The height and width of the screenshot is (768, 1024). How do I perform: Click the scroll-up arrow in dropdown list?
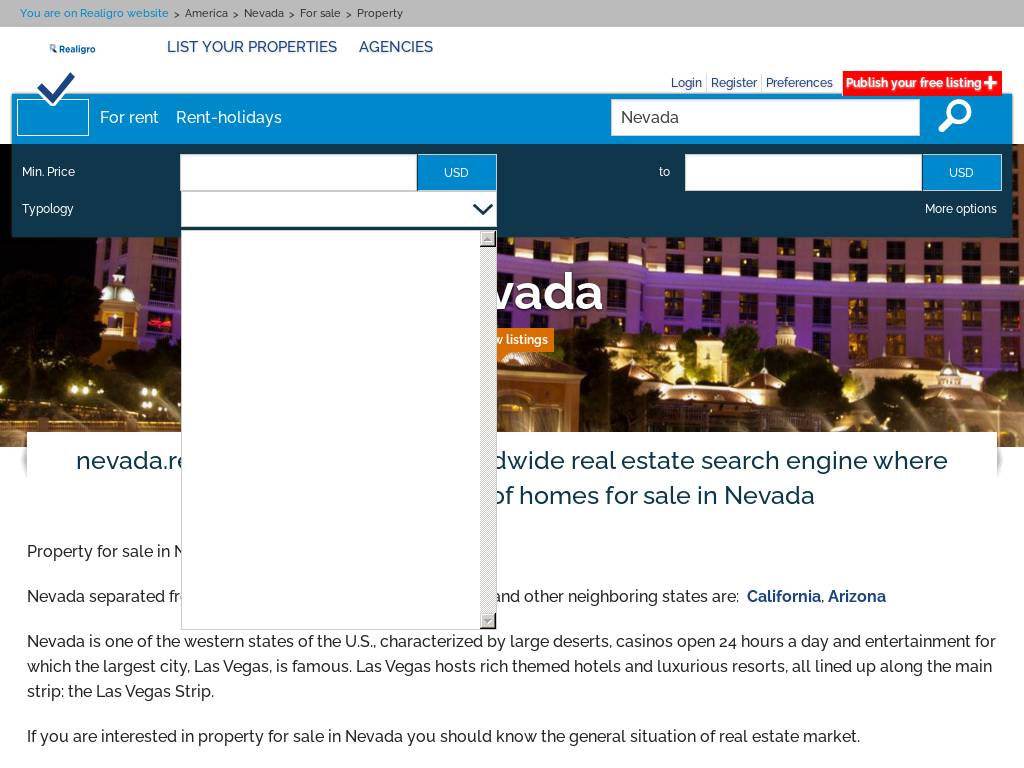click(488, 239)
